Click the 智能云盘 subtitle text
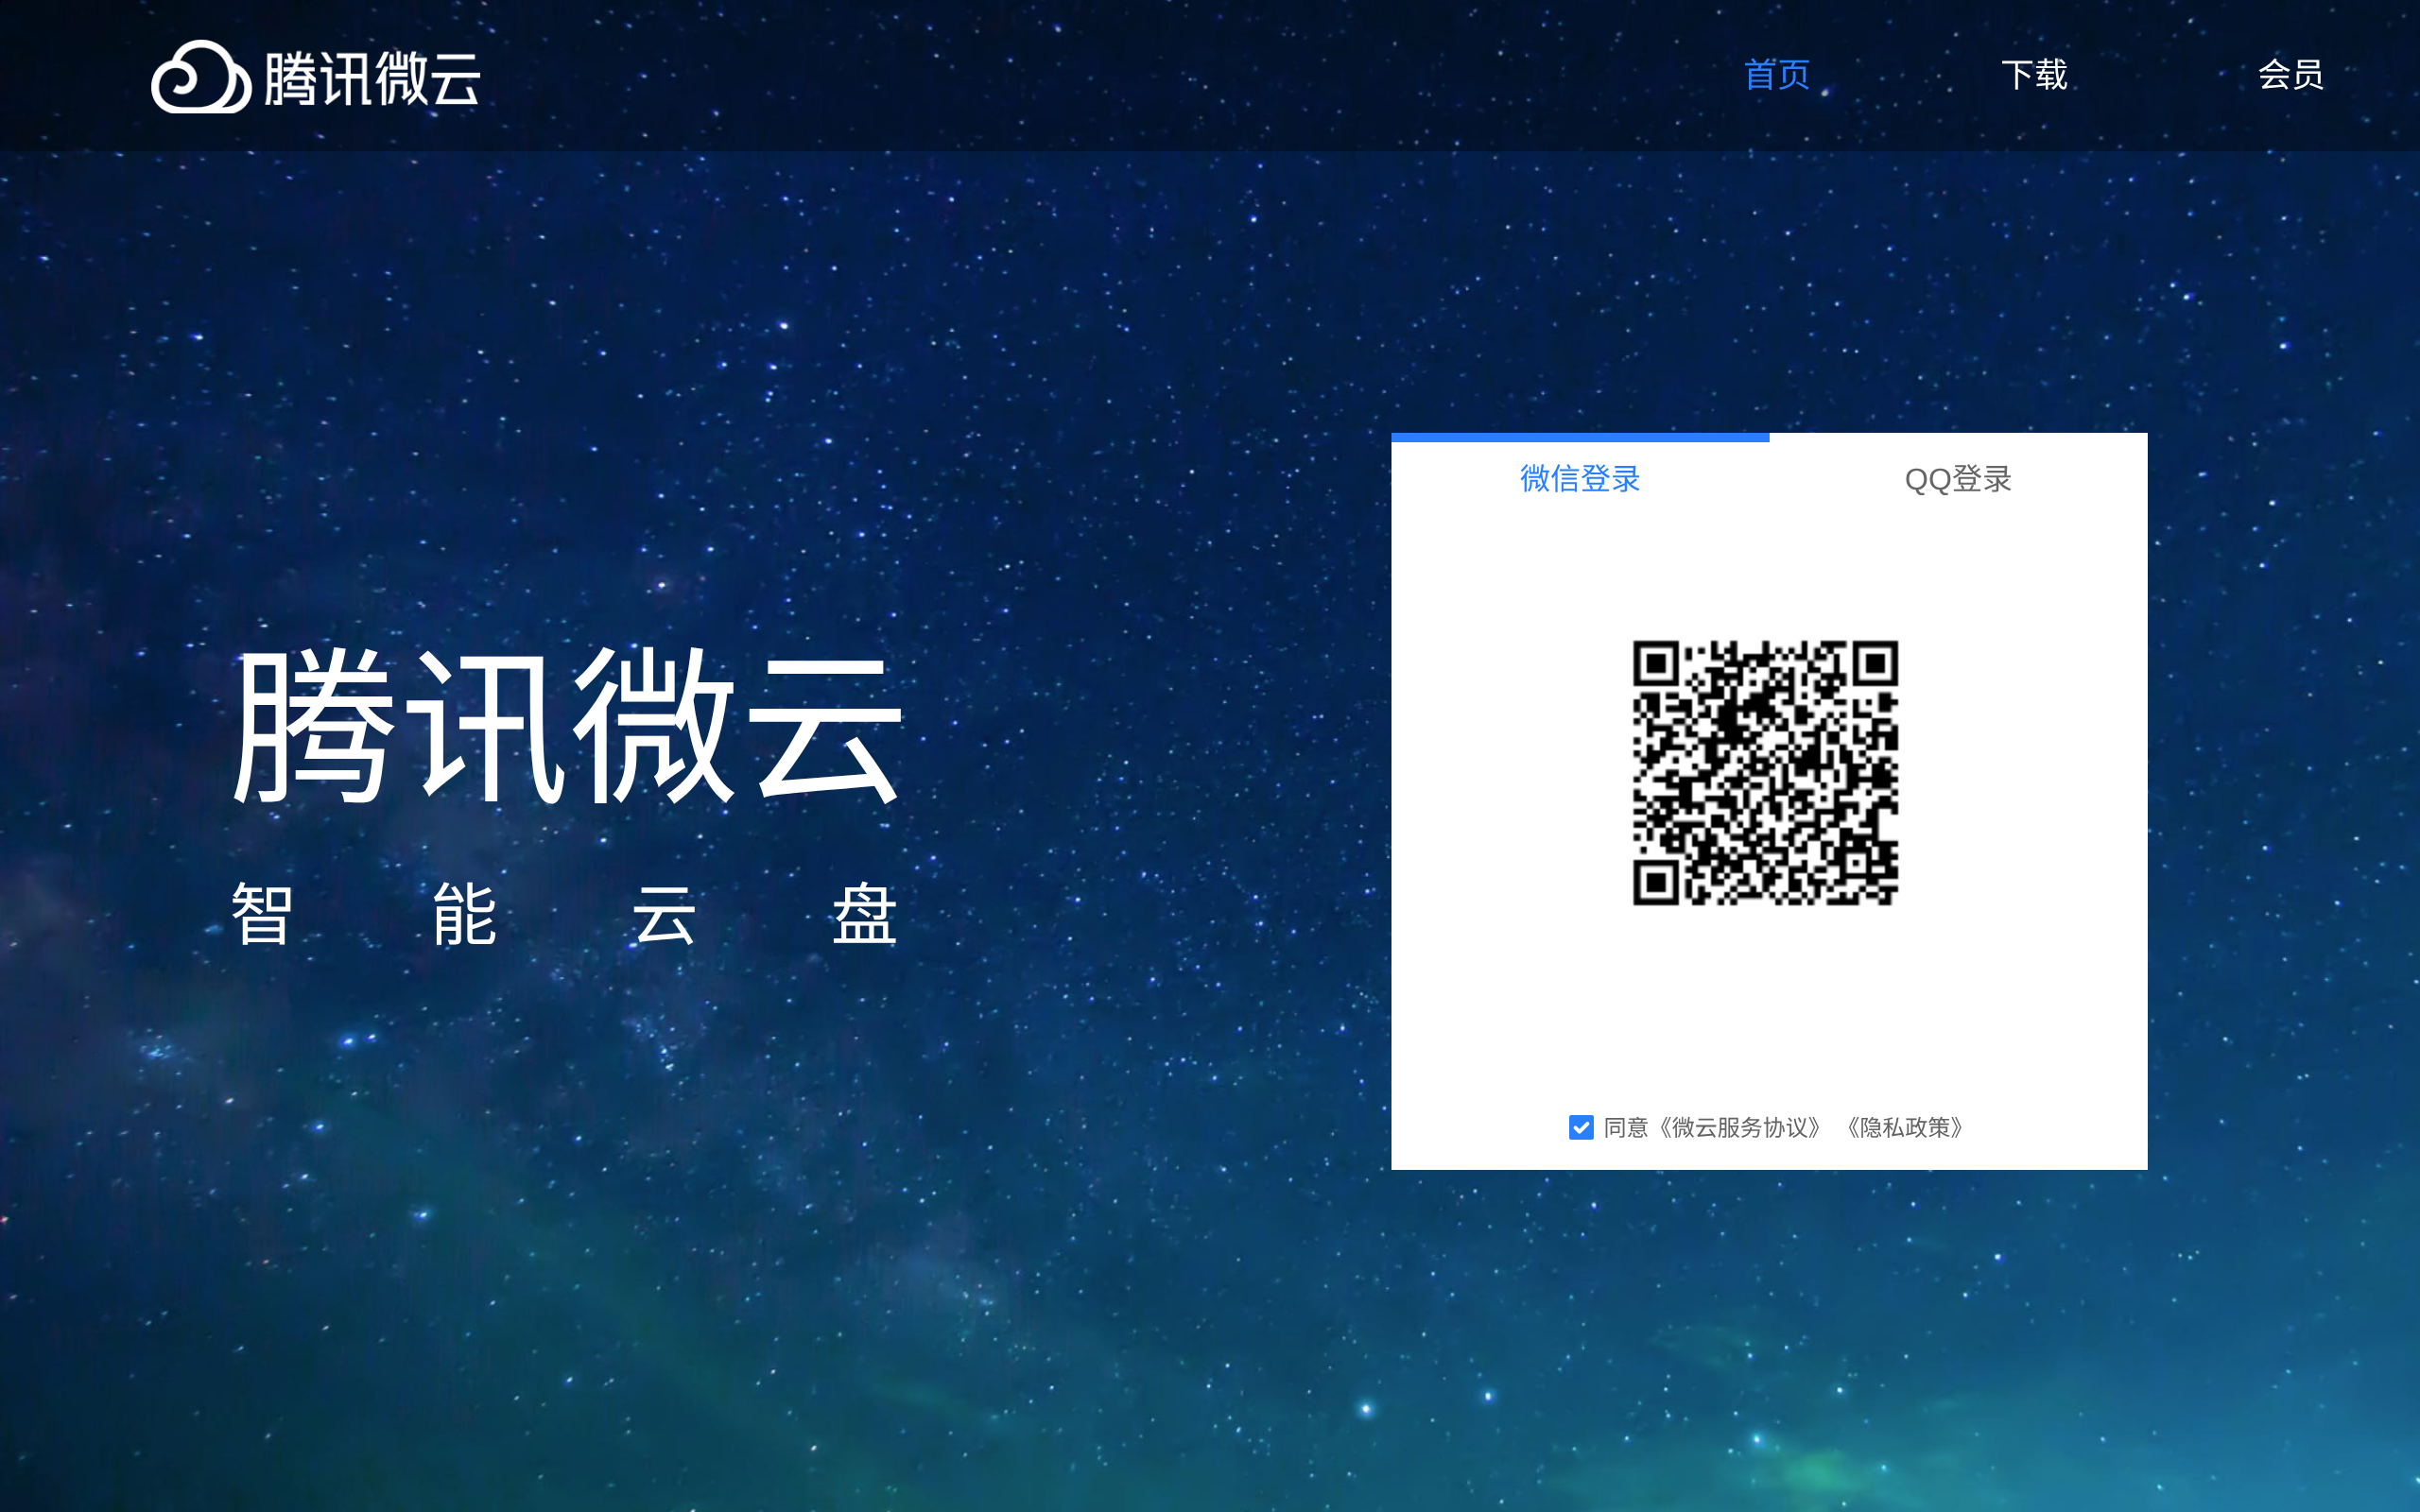This screenshot has width=2420, height=1512. click(x=564, y=914)
